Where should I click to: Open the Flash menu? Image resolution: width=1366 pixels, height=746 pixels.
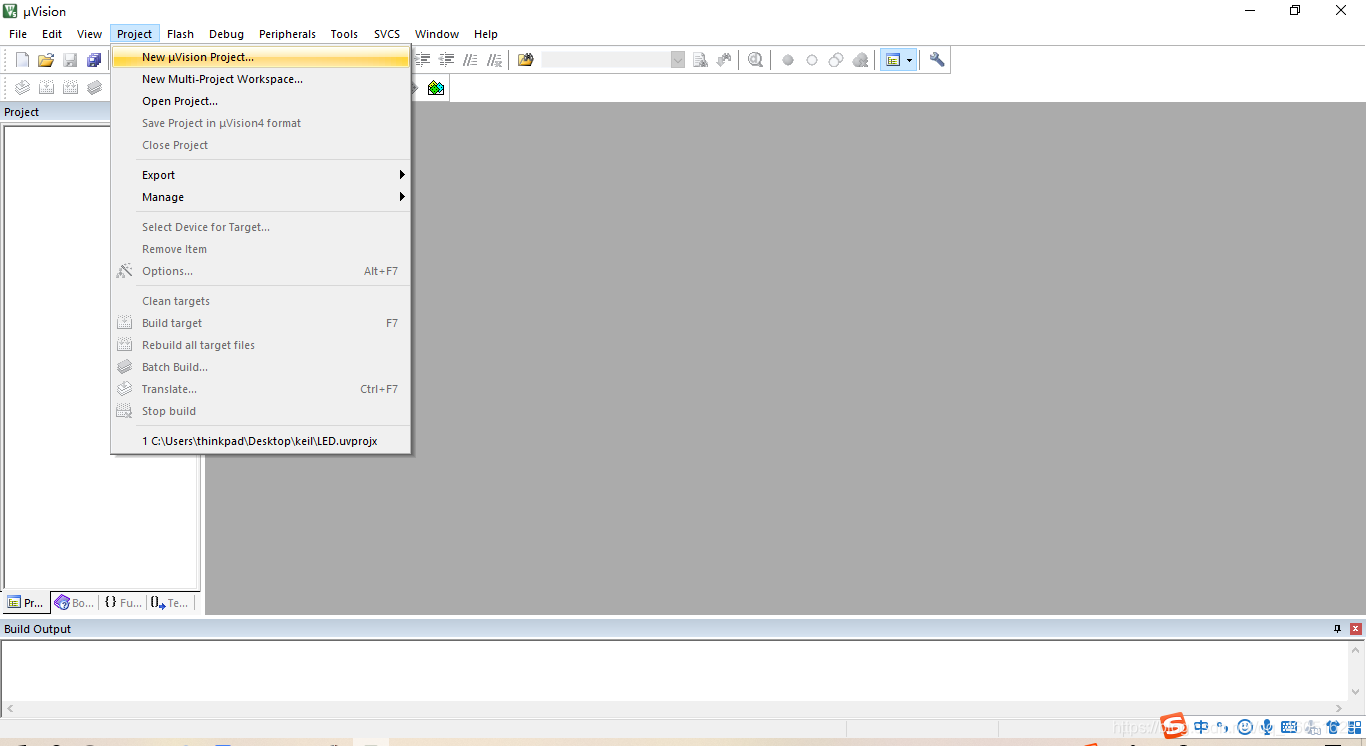[x=181, y=34]
